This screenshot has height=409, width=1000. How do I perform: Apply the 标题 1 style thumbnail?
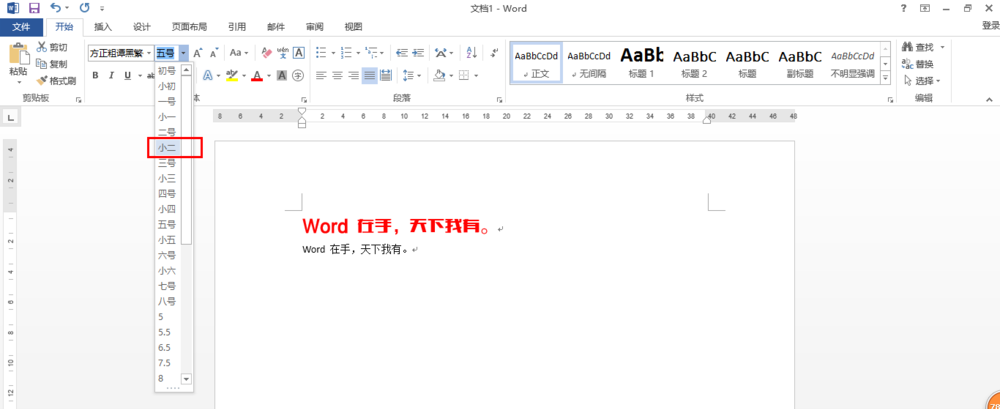tap(641, 62)
